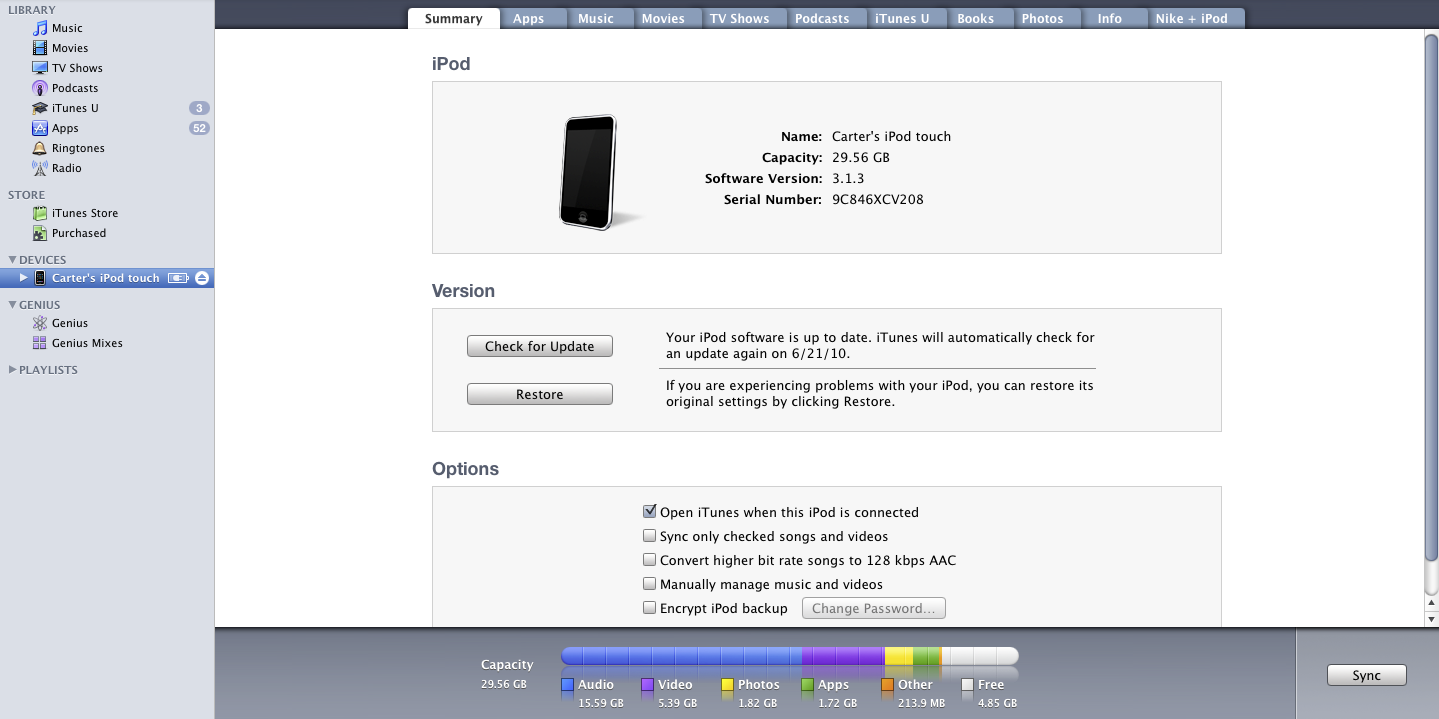Click the 15.59 GB audio size label

[x=601, y=703]
